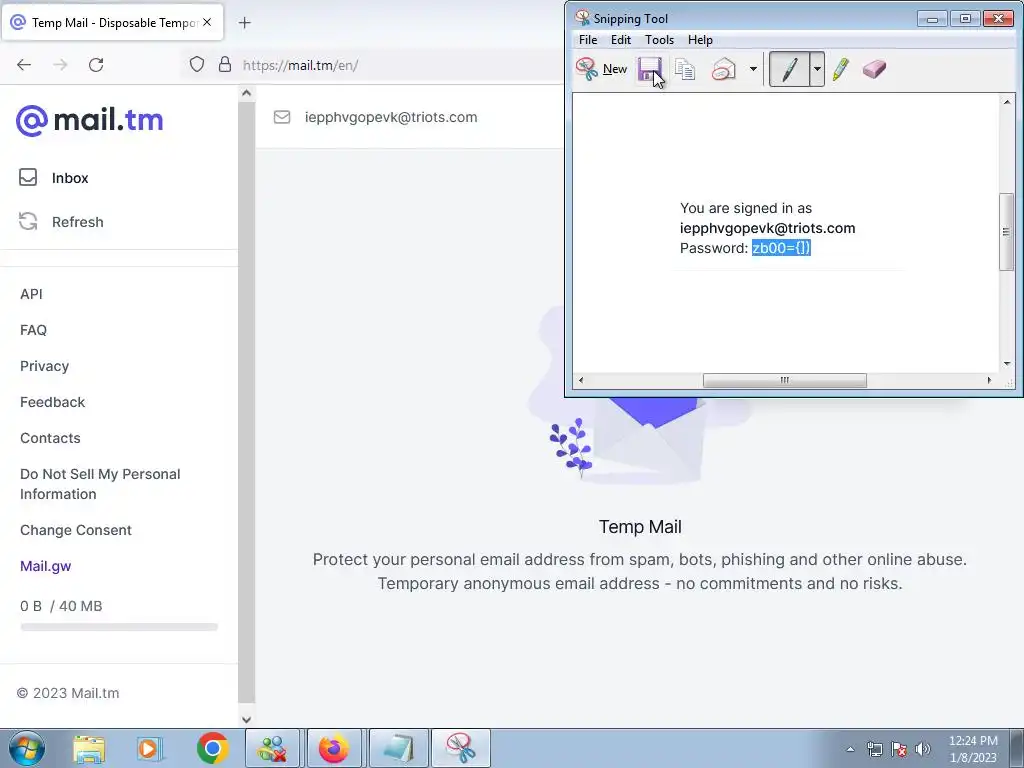Open Google Chrome from the taskbar
1024x768 pixels.
click(x=212, y=748)
